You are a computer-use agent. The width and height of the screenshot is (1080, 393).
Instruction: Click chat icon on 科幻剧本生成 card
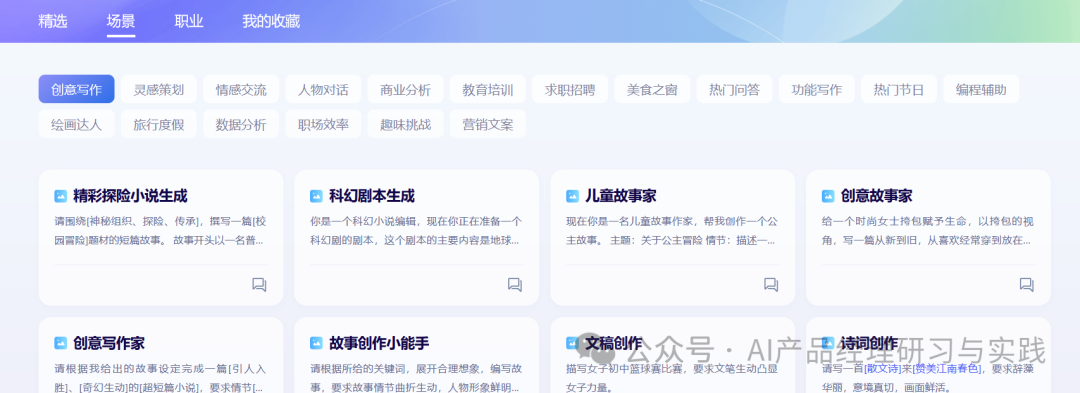pos(515,284)
